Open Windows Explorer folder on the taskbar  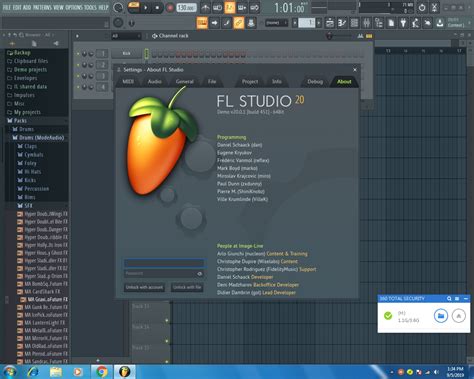click(56, 372)
